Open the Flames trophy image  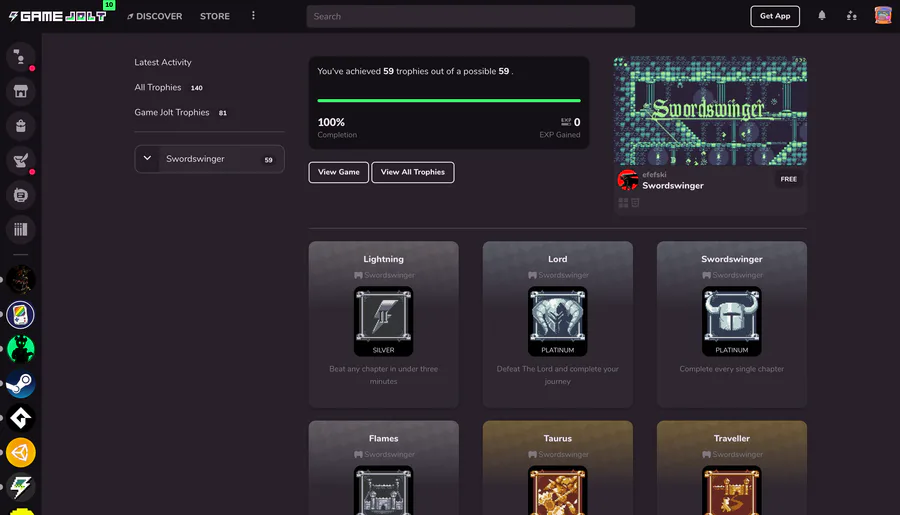coord(383,490)
